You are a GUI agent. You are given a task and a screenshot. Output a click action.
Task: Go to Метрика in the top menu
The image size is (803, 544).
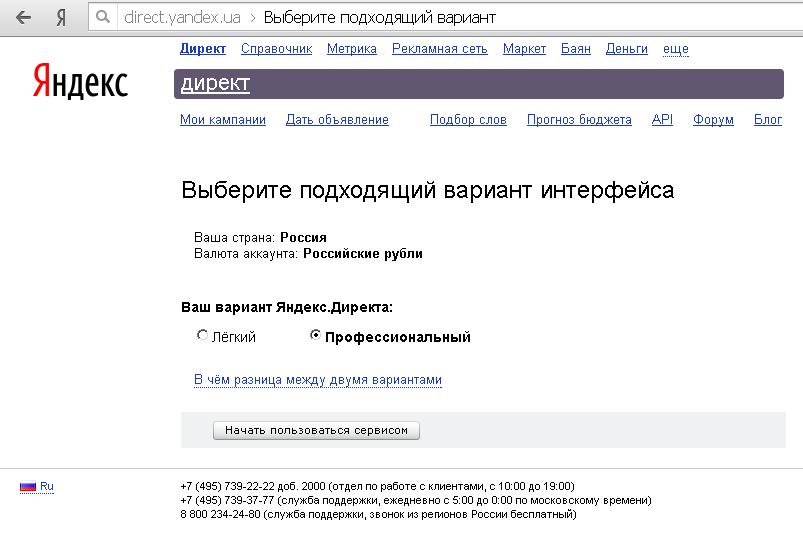[352, 49]
